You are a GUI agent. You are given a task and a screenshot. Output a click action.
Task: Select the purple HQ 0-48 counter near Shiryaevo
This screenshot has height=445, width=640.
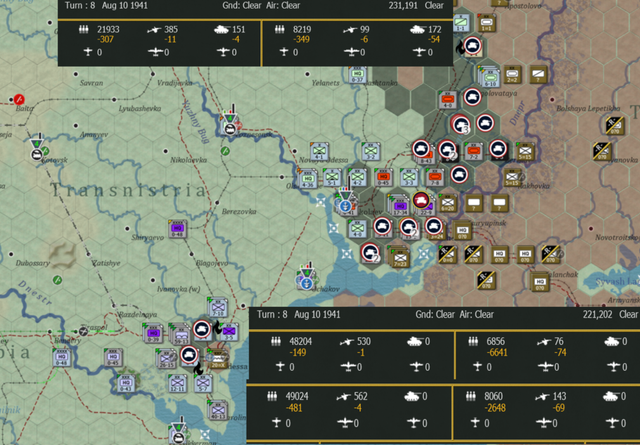178,229
